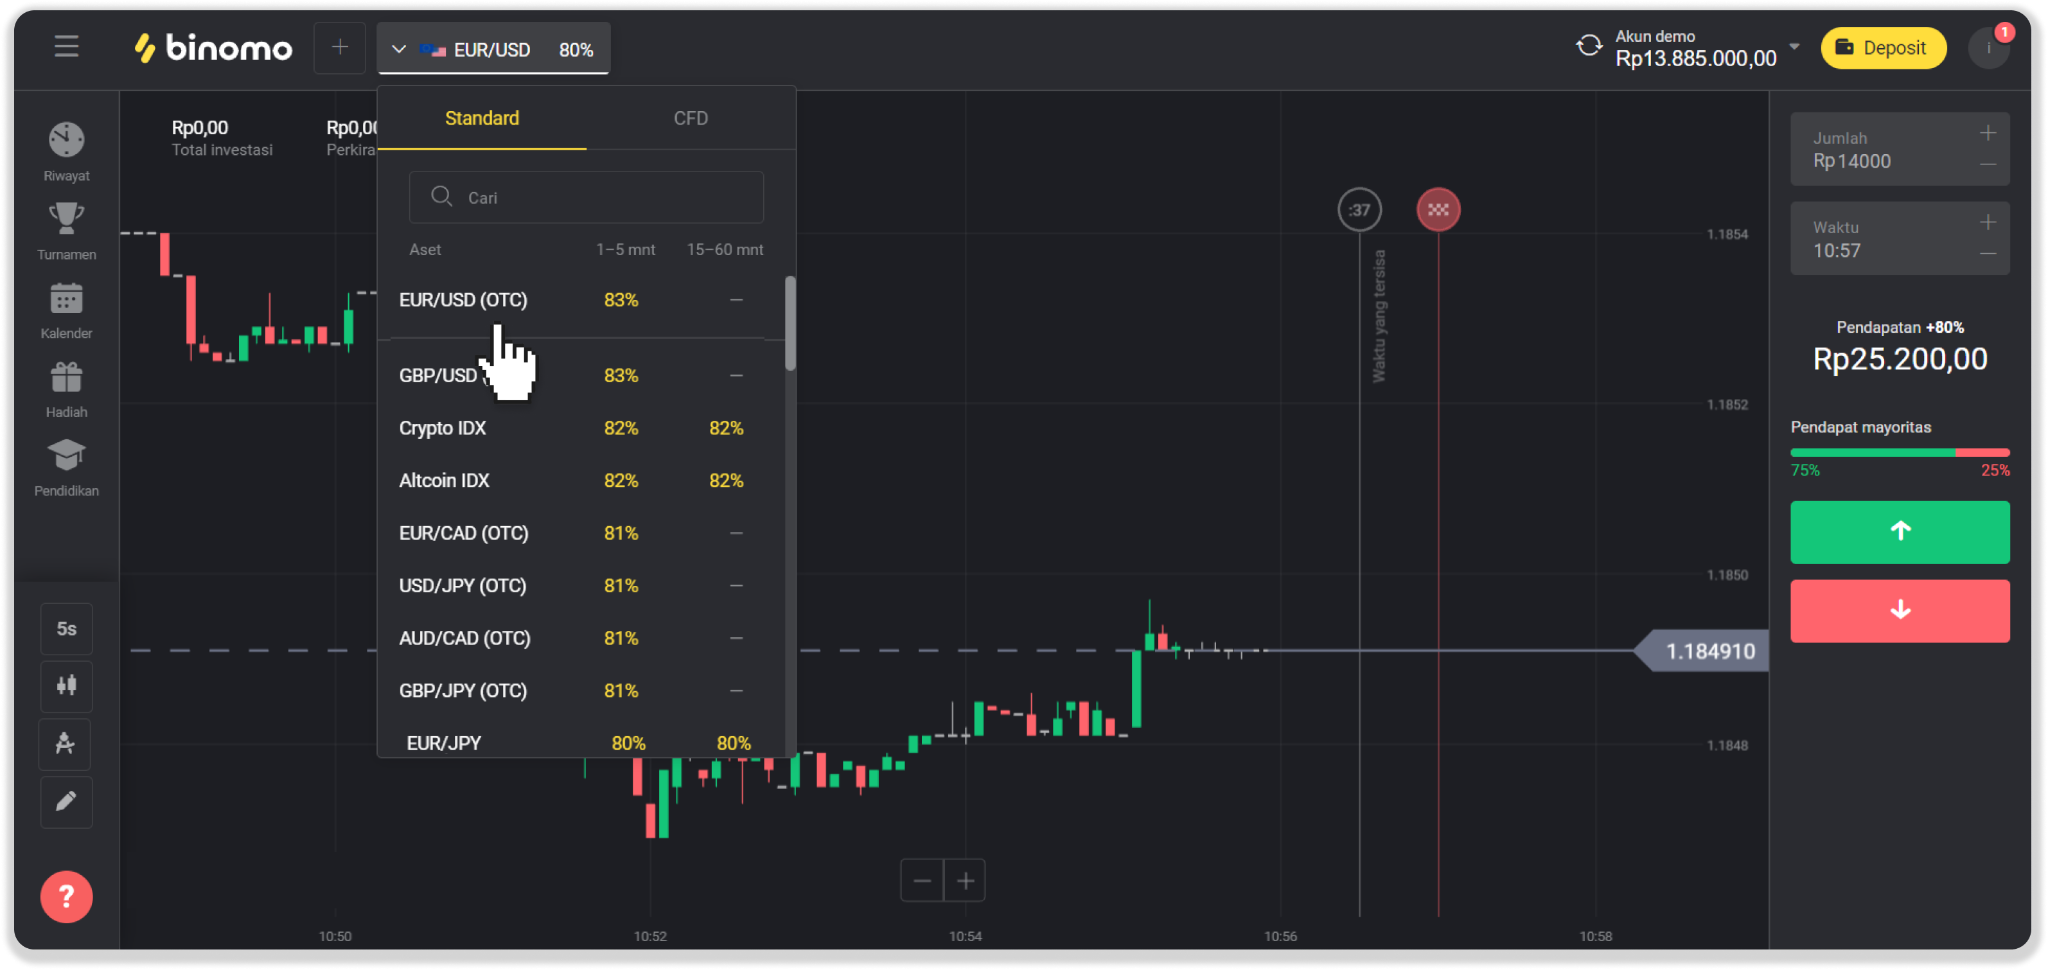
Task: Open the 5s timeframe selector
Action: (x=66, y=629)
